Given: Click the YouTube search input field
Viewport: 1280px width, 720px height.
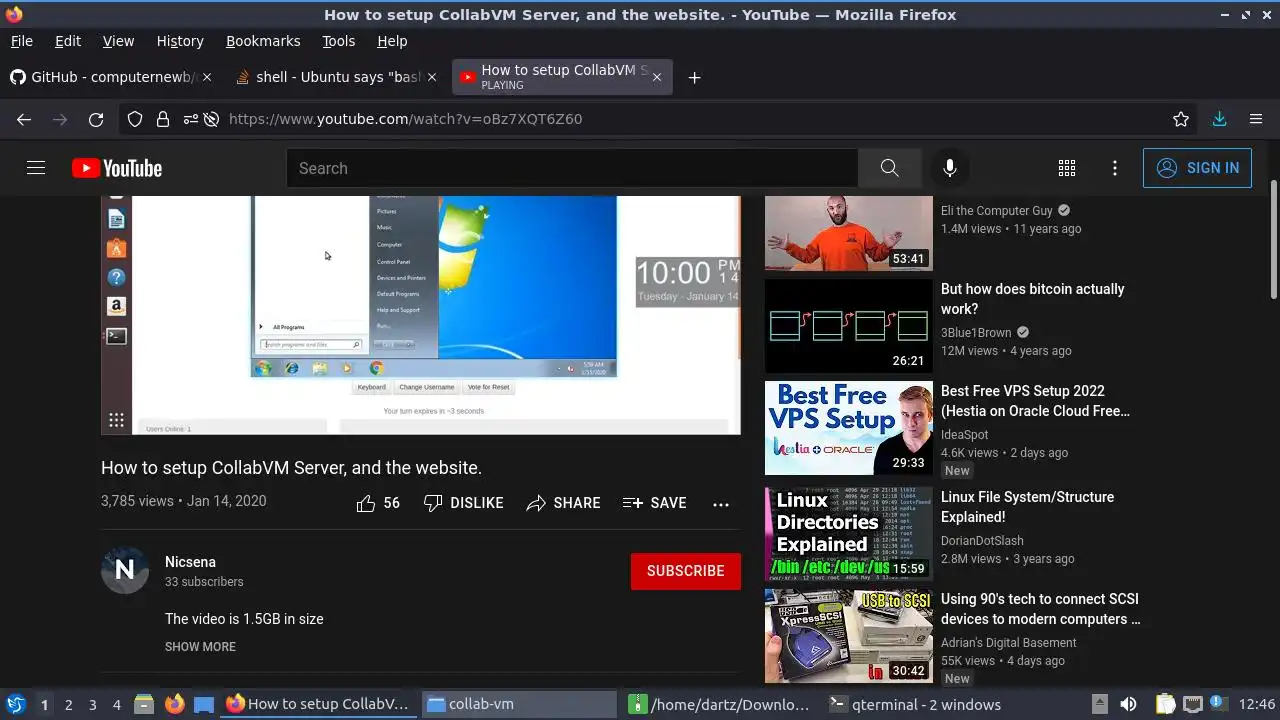Looking at the screenshot, I should tap(572, 168).
